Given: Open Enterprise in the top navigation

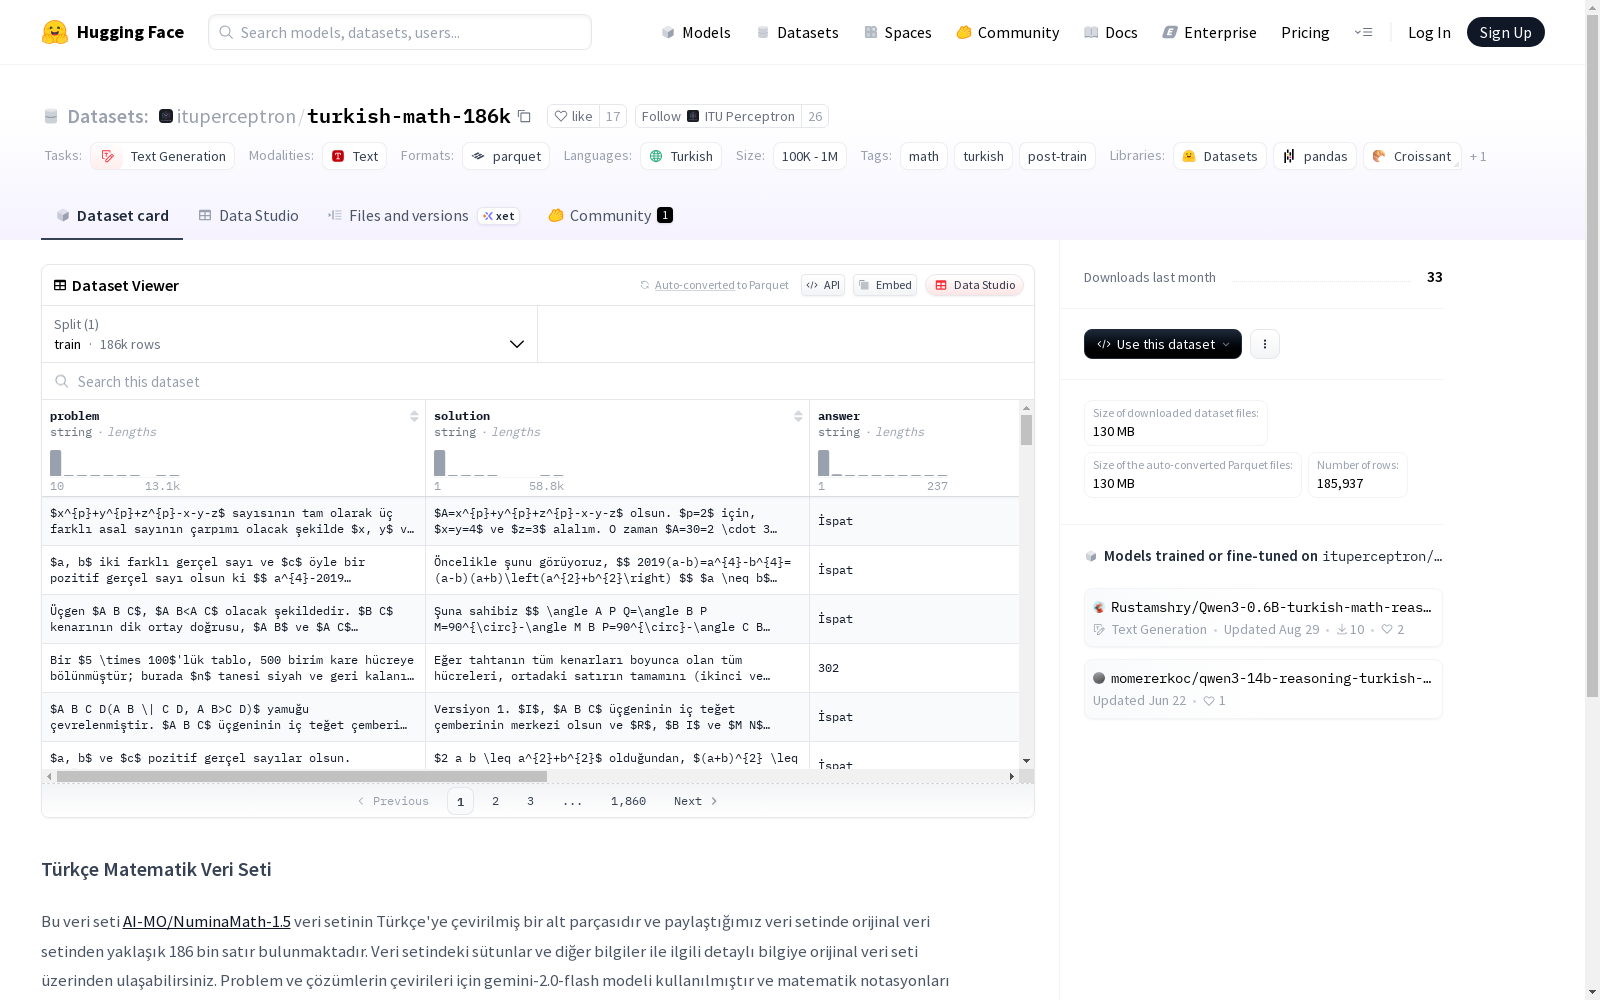Looking at the screenshot, I should [1209, 32].
